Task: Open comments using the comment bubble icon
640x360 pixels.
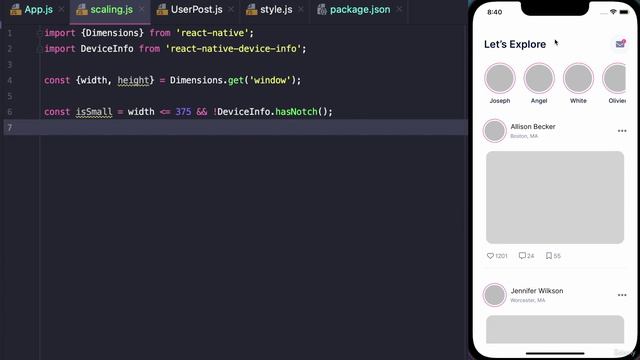Action: (522, 256)
